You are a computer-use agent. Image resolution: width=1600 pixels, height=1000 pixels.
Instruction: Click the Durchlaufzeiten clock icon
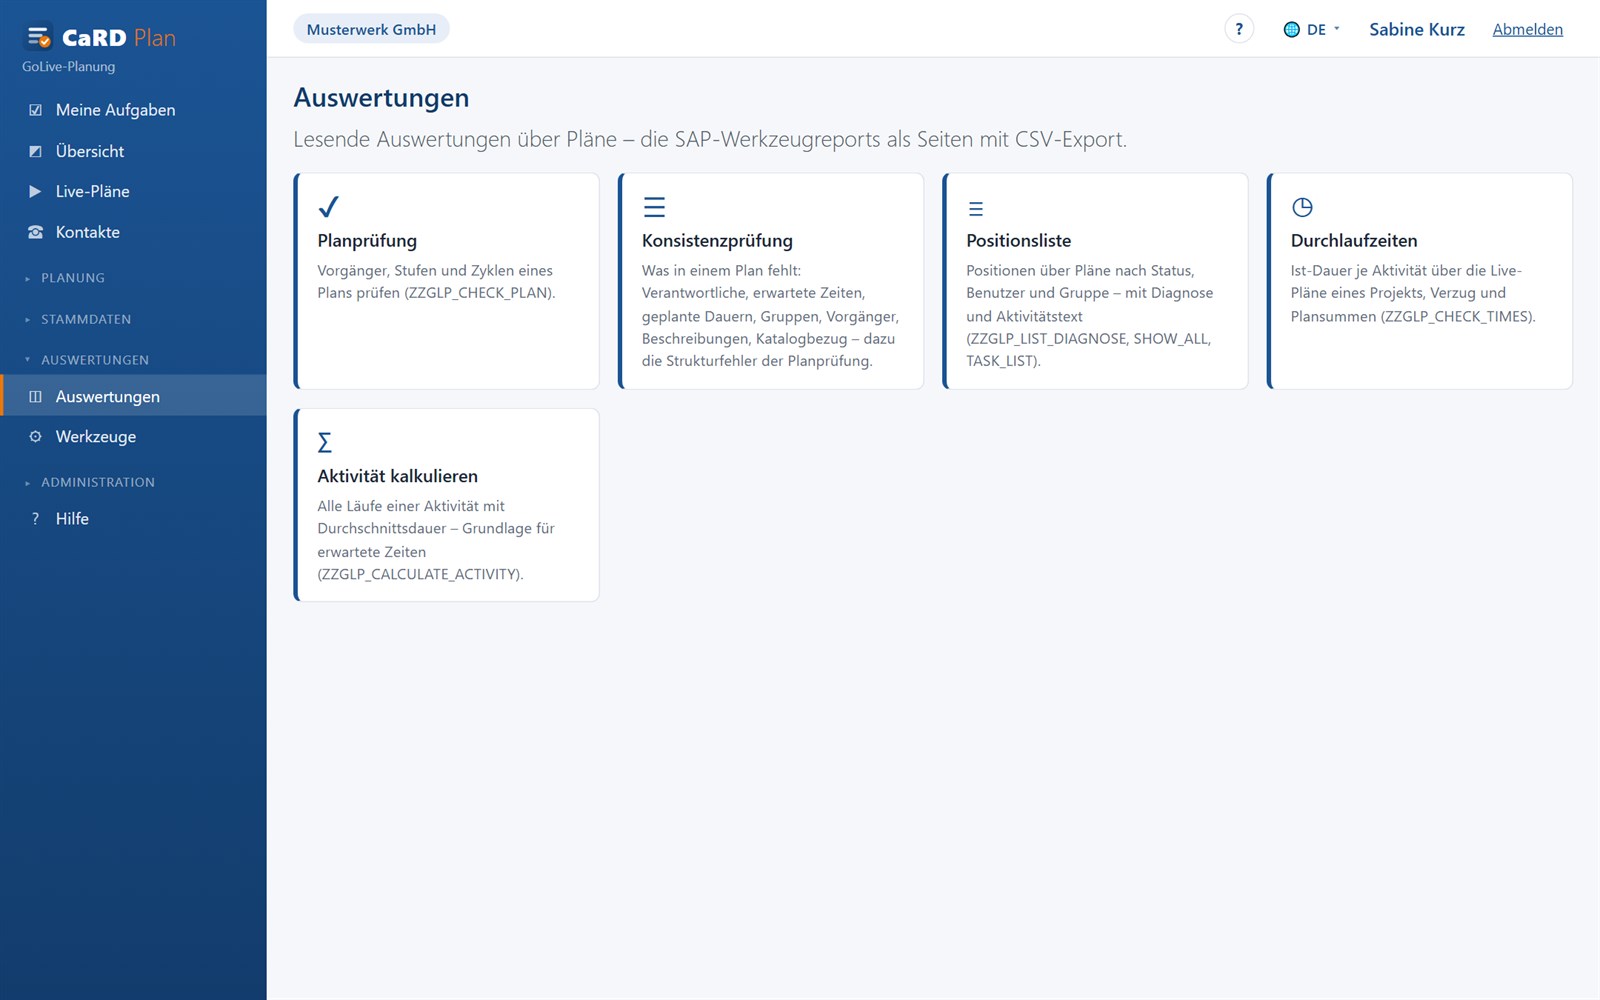tap(1302, 207)
